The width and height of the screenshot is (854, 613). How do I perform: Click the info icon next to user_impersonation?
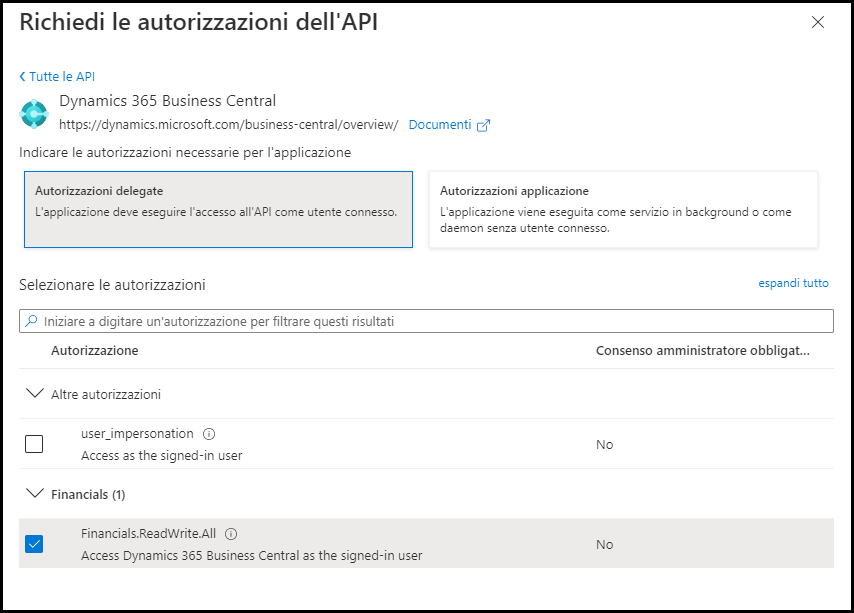209,434
